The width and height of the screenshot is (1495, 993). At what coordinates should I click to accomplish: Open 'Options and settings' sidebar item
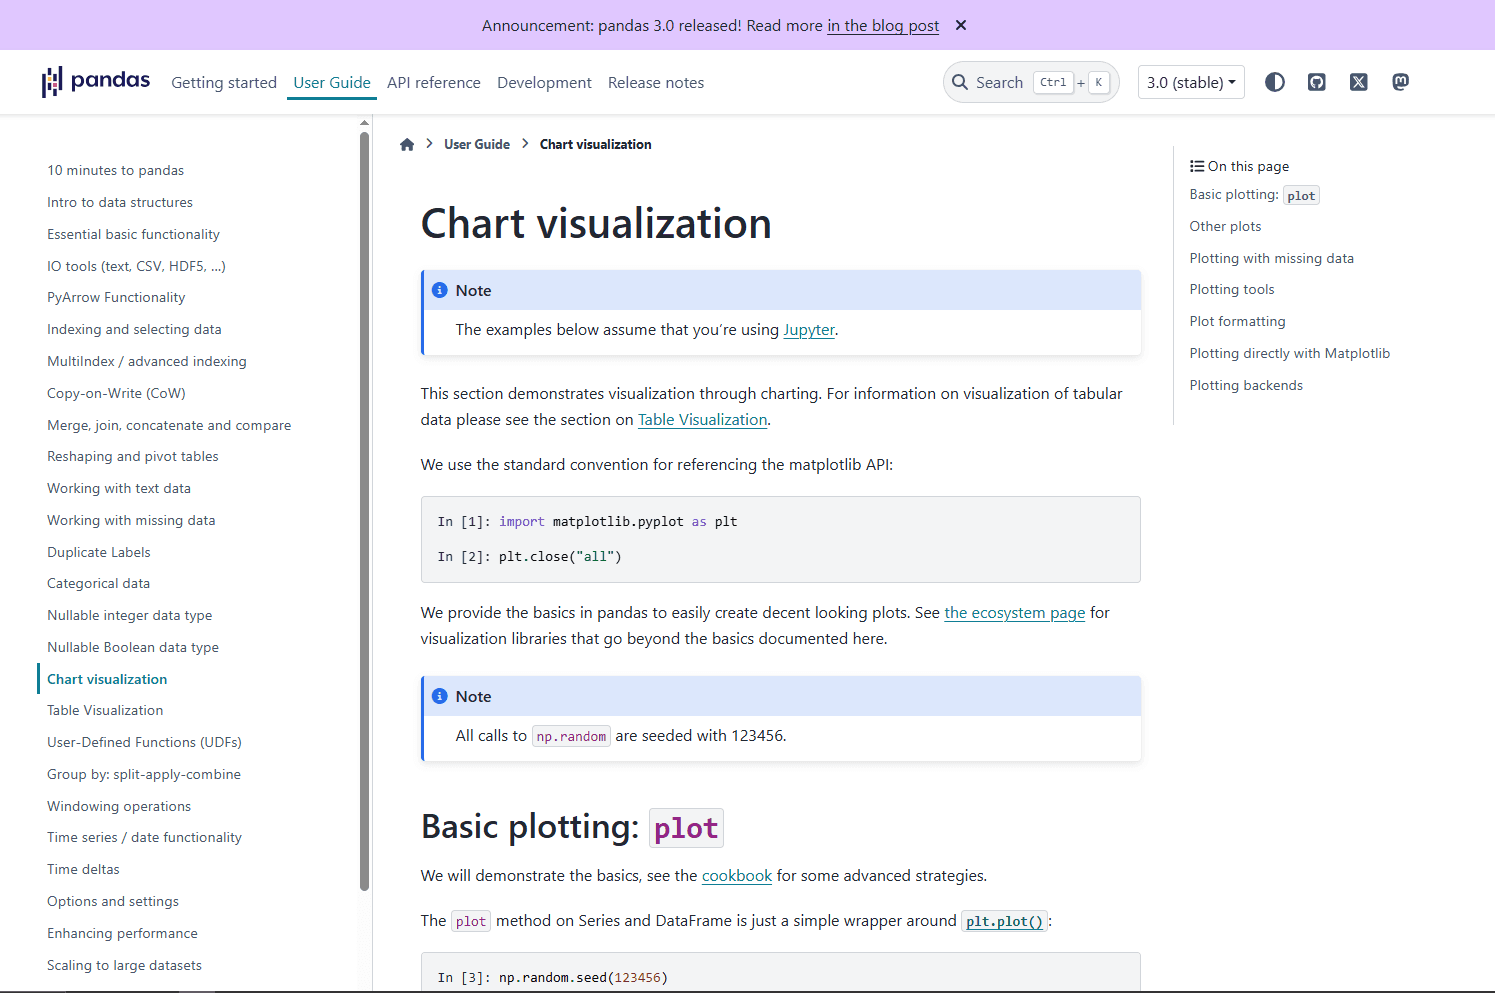pyautogui.click(x=113, y=901)
